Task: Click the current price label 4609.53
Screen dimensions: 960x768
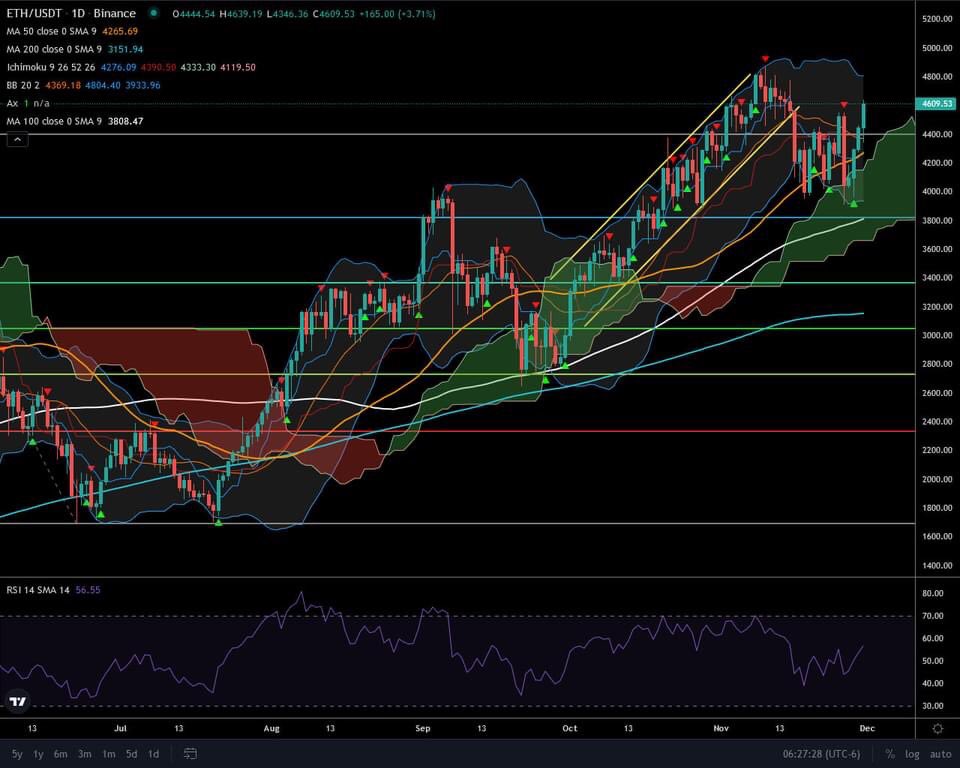Action: click(x=937, y=104)
